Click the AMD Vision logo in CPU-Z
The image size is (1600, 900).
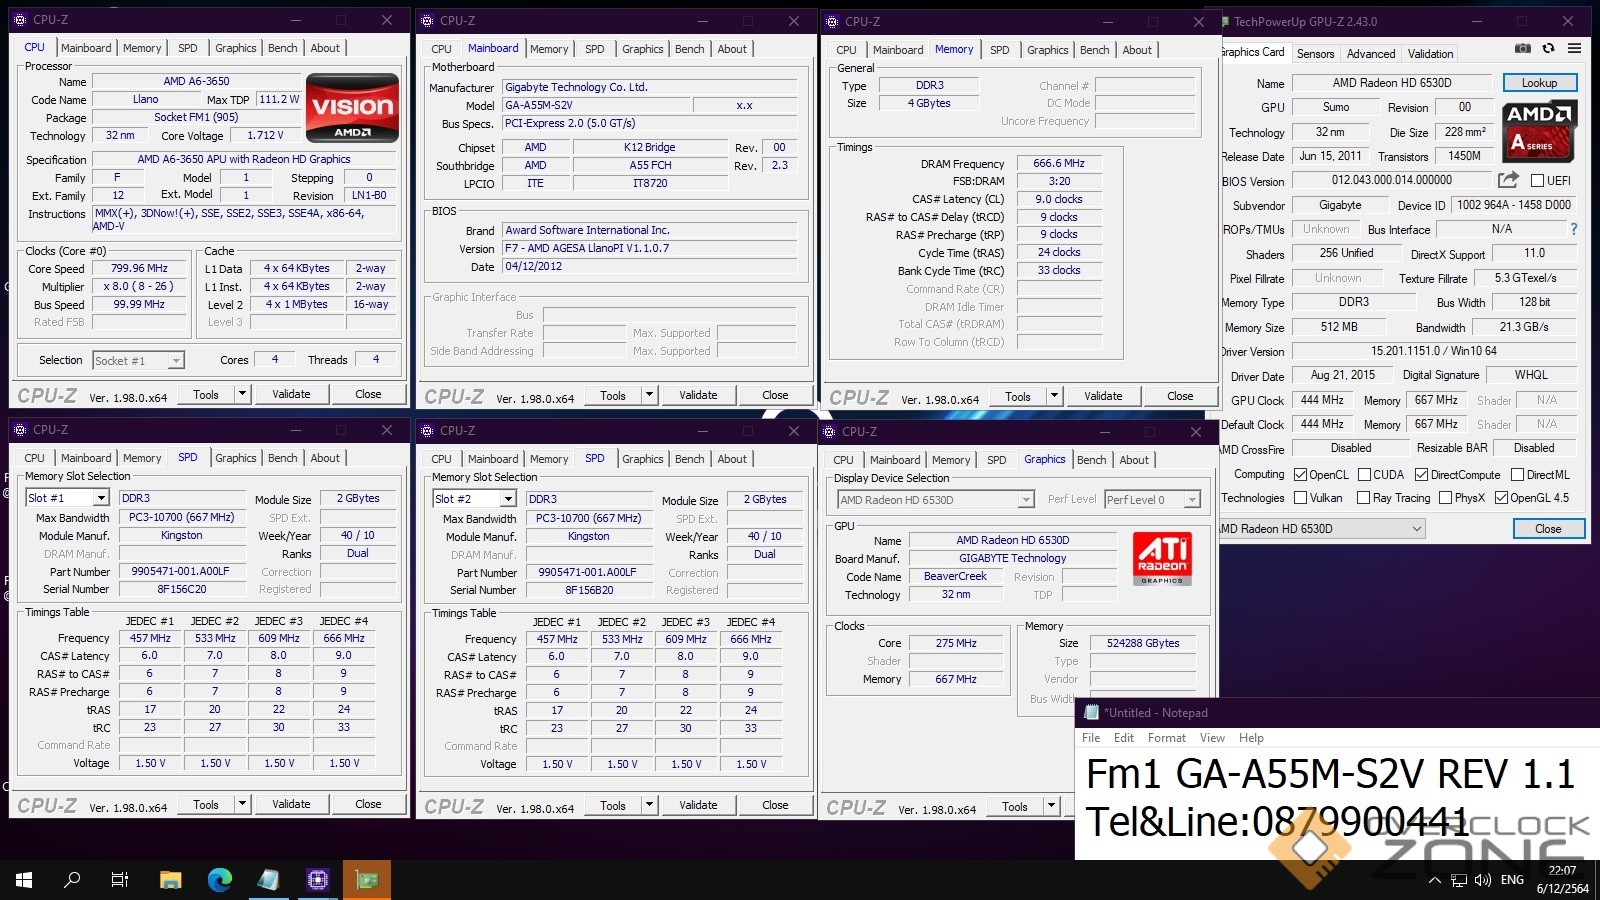(352, 108)
